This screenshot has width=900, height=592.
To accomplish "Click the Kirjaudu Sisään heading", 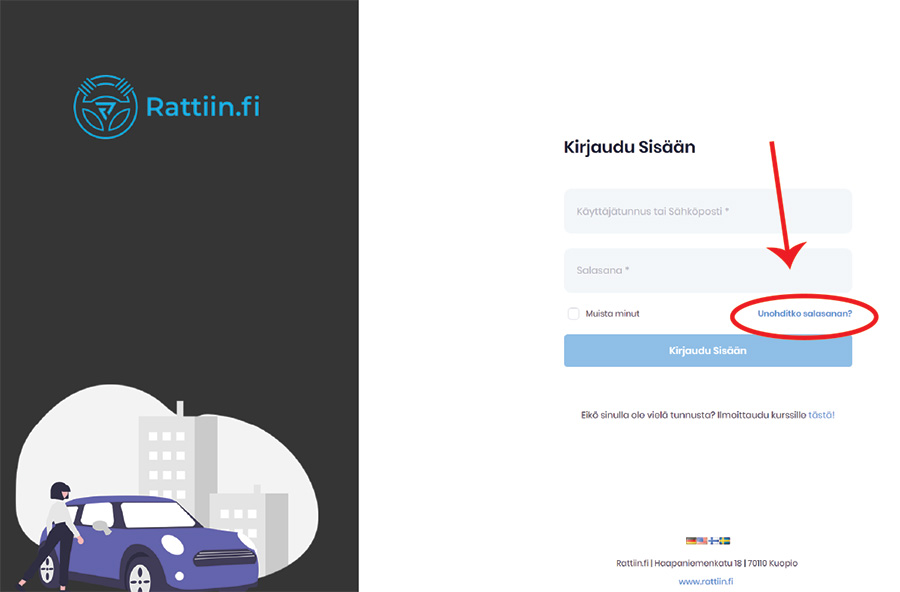I will pyautogui.click(x=629, y=147).
